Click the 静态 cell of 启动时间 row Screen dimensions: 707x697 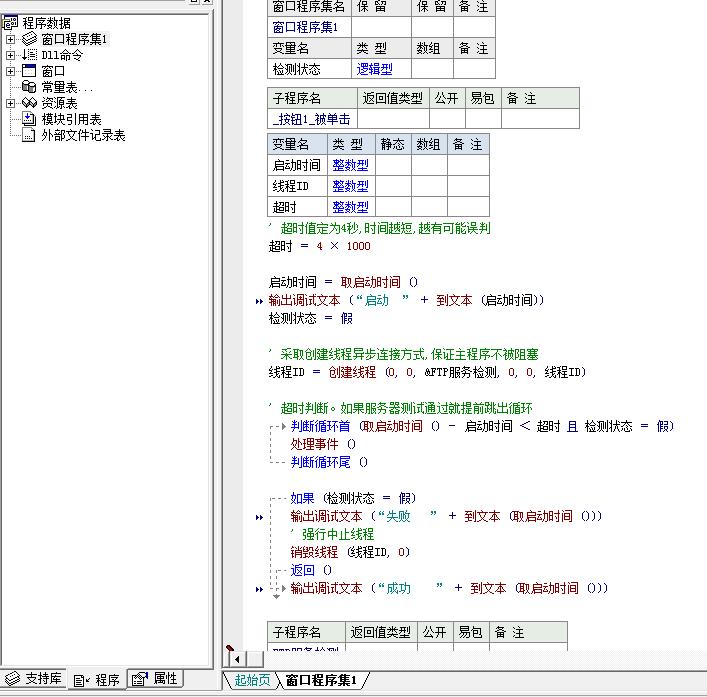pos(393,165)
